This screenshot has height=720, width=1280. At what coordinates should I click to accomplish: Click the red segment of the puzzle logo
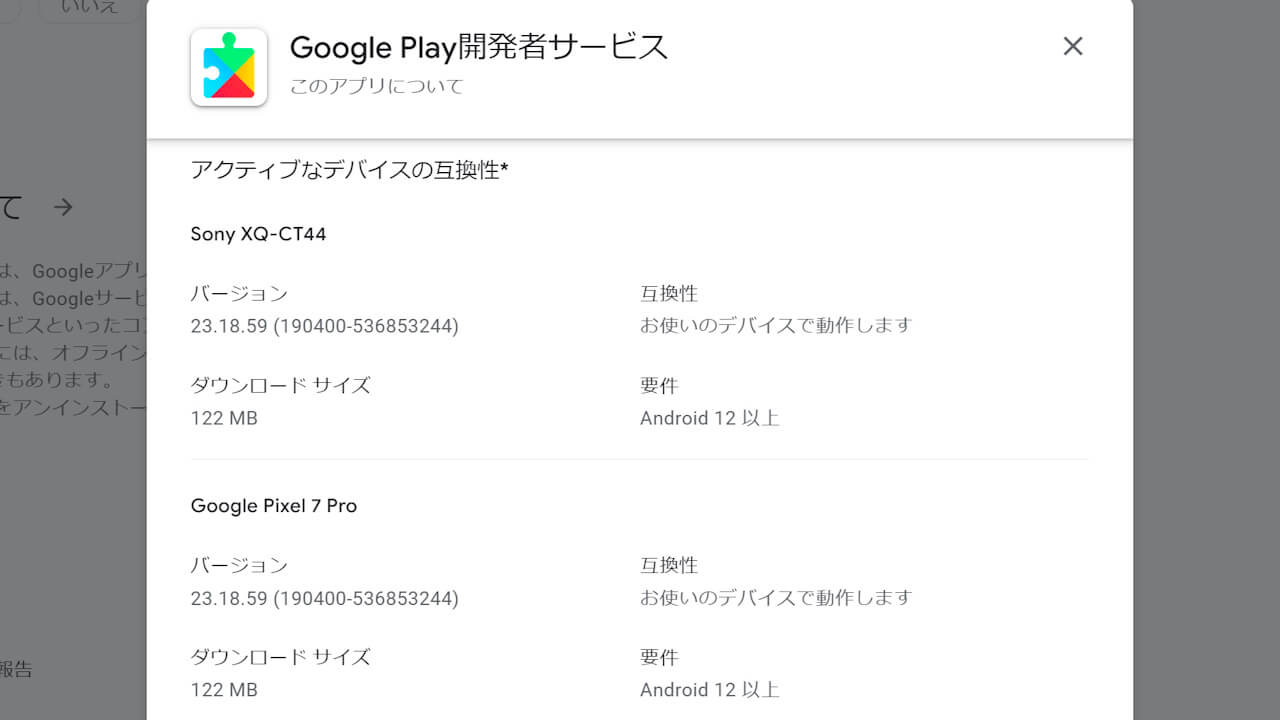click(x=230, y=89)
